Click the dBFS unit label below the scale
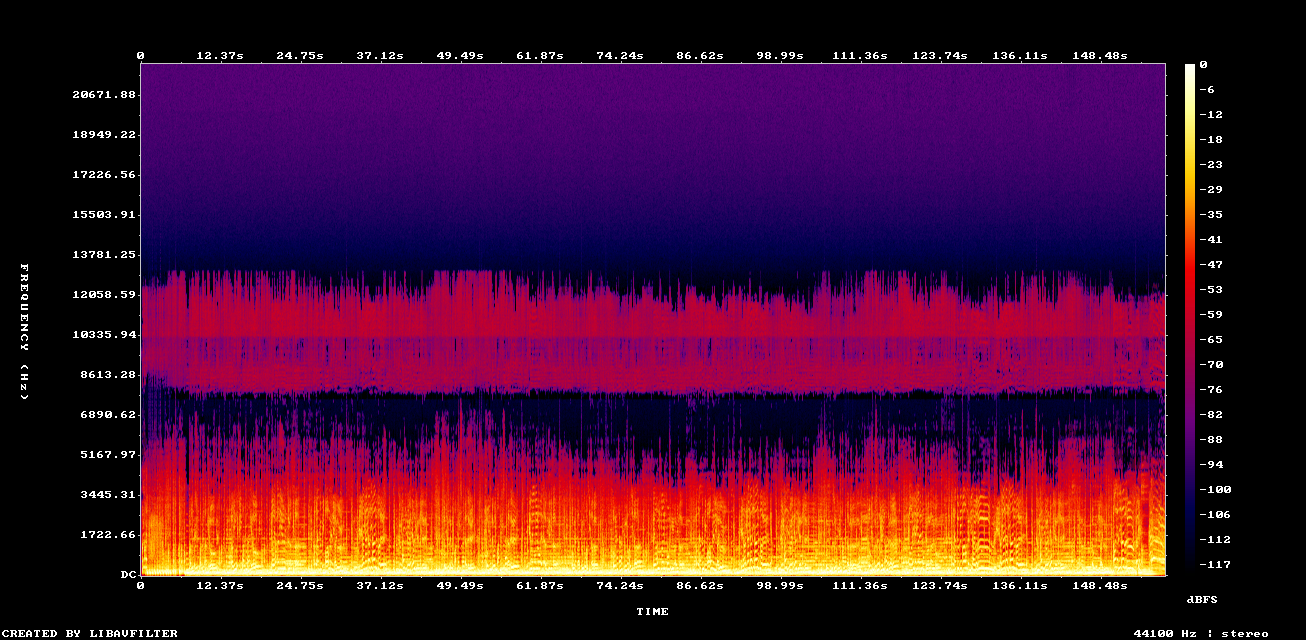The width and height of the screenshot is (1306, 640). point(1201,599)
